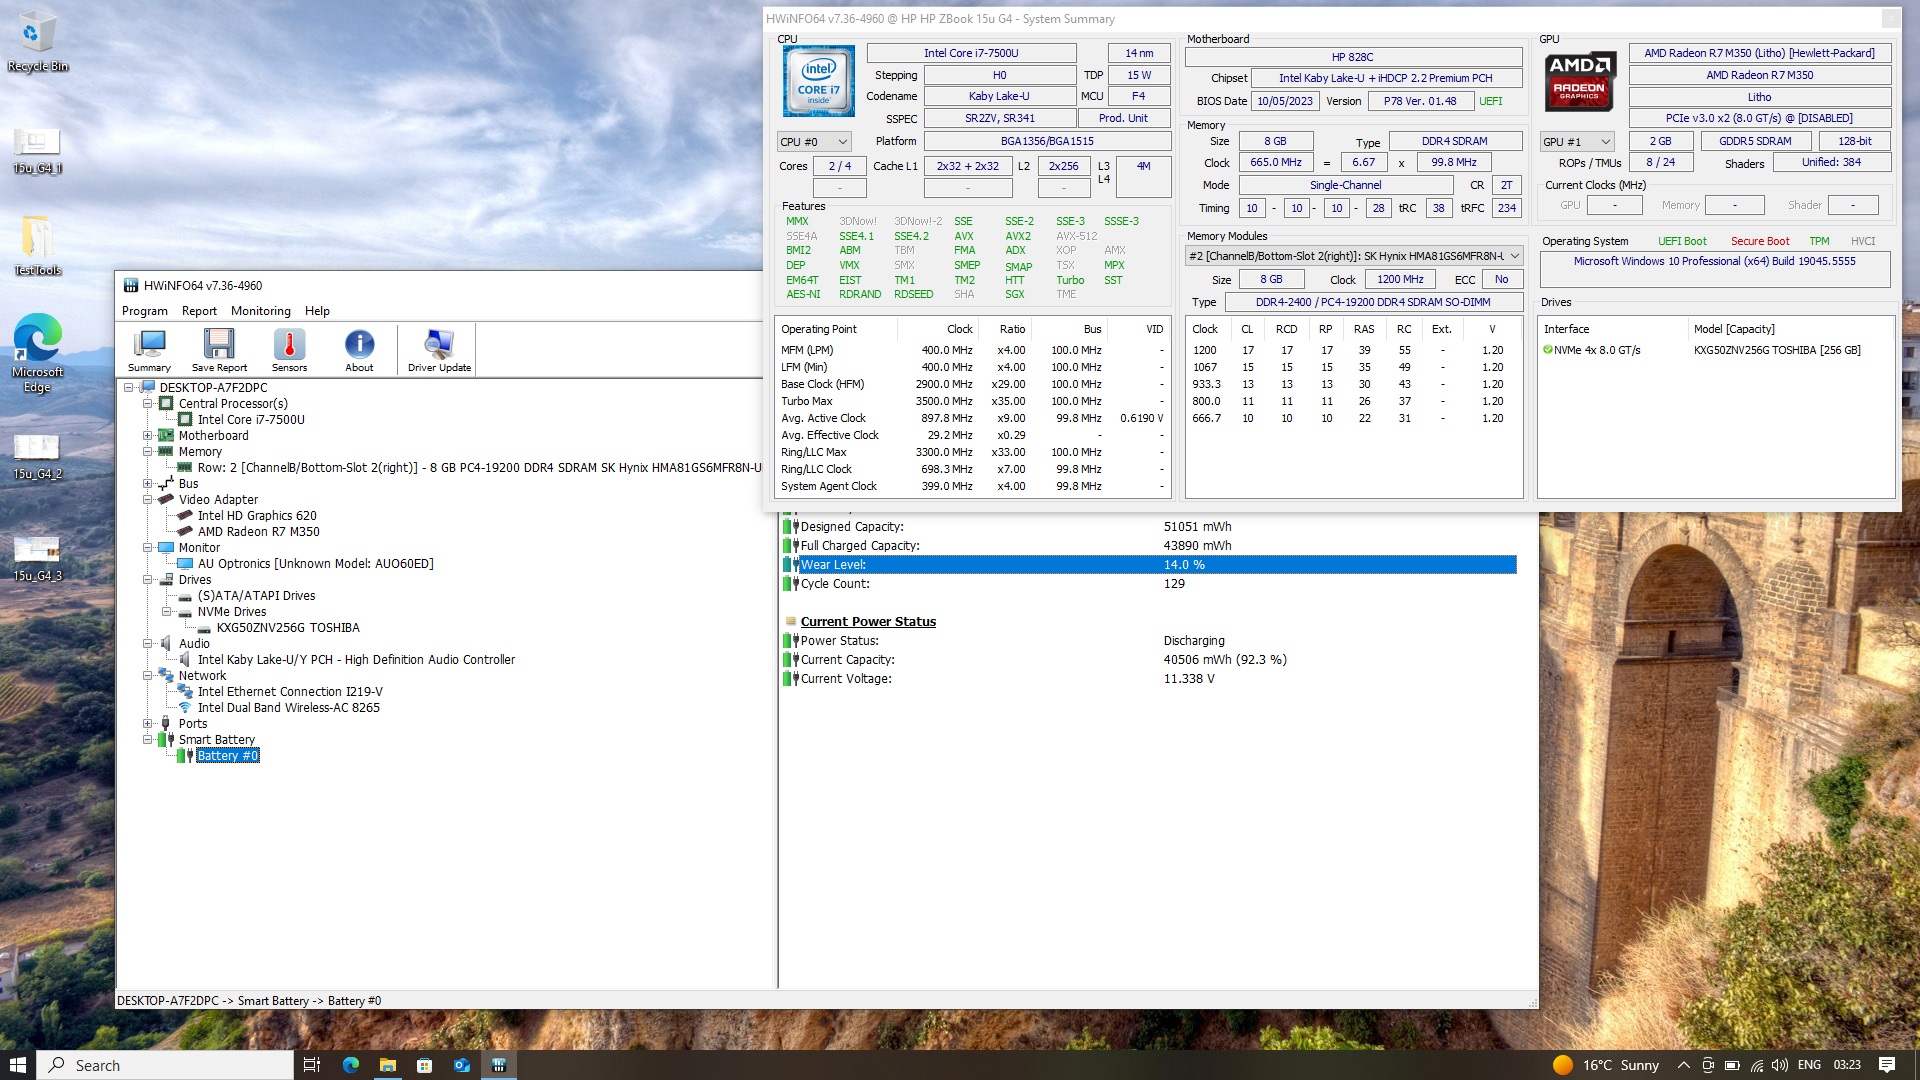
Task: Expand the Bus tree node
Action: point(148,483)
